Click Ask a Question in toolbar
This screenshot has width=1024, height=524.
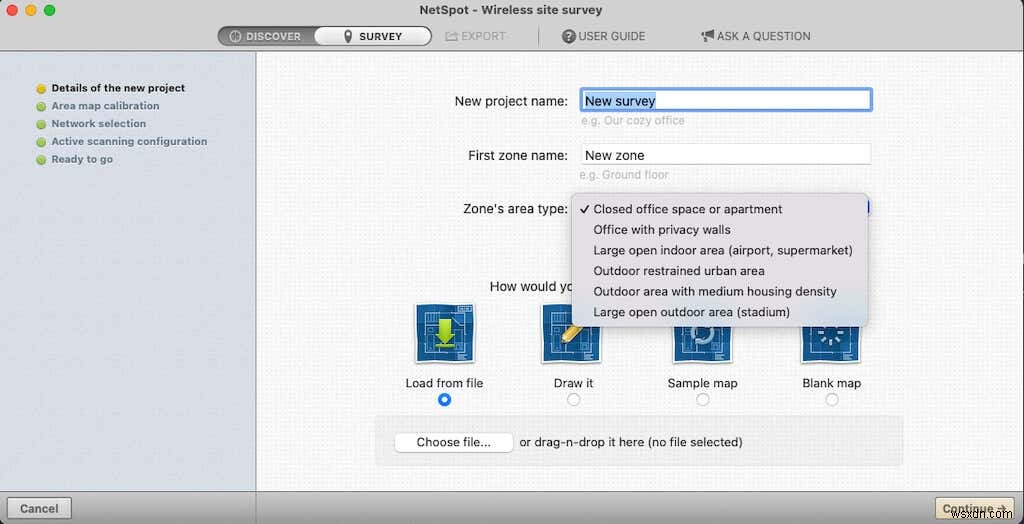[756, 36]
